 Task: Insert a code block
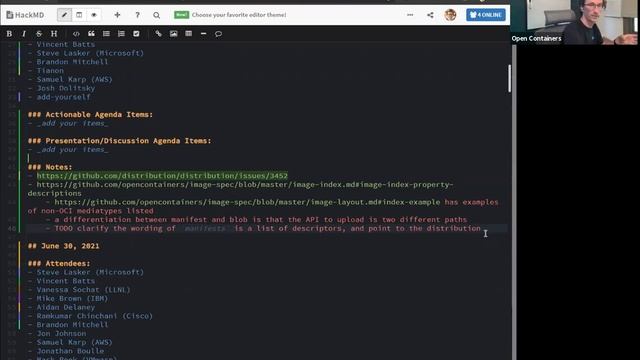76,34
